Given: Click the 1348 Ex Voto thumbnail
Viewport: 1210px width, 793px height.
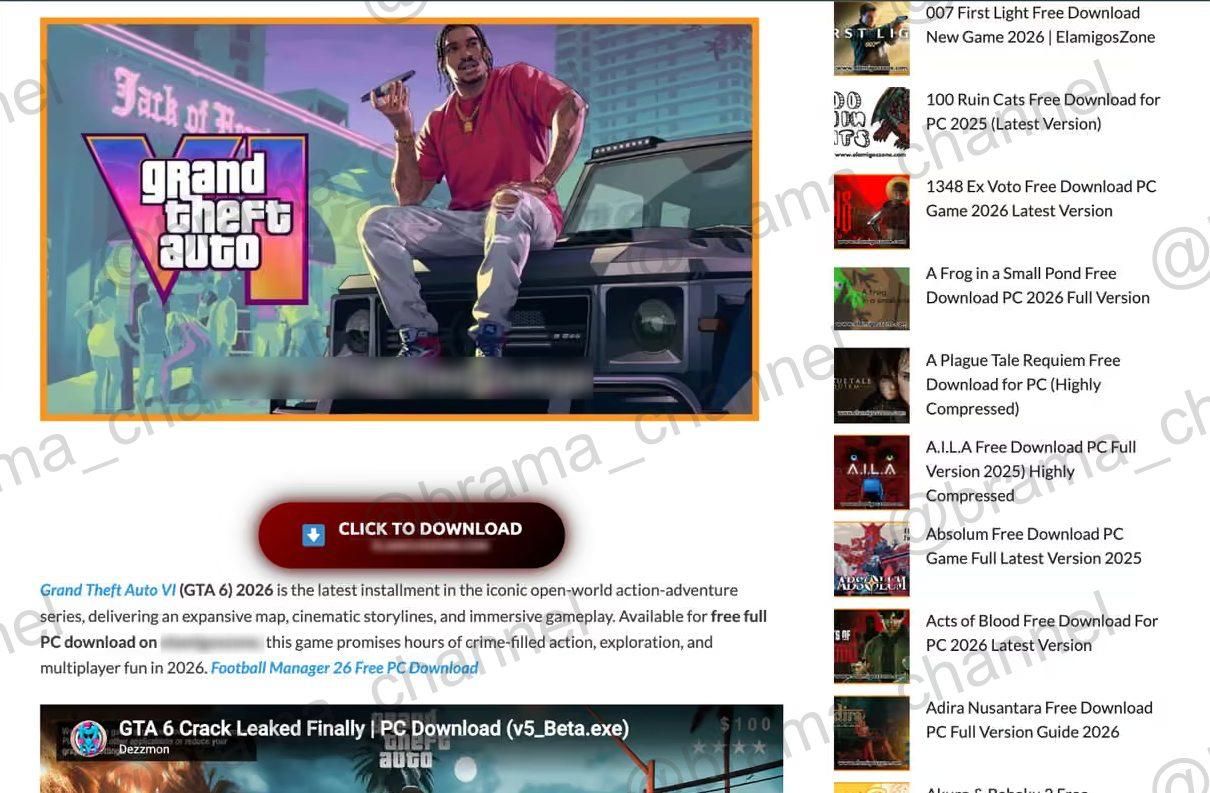Looking at the screenshot, I should click(872, 211).
